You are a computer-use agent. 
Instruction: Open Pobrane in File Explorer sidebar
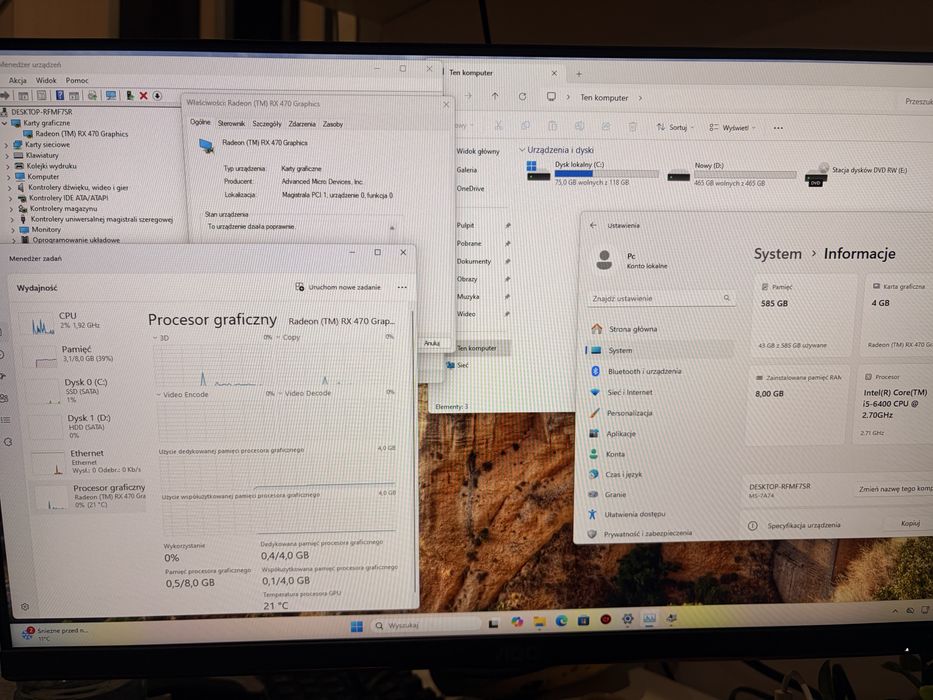coord(469,243)
